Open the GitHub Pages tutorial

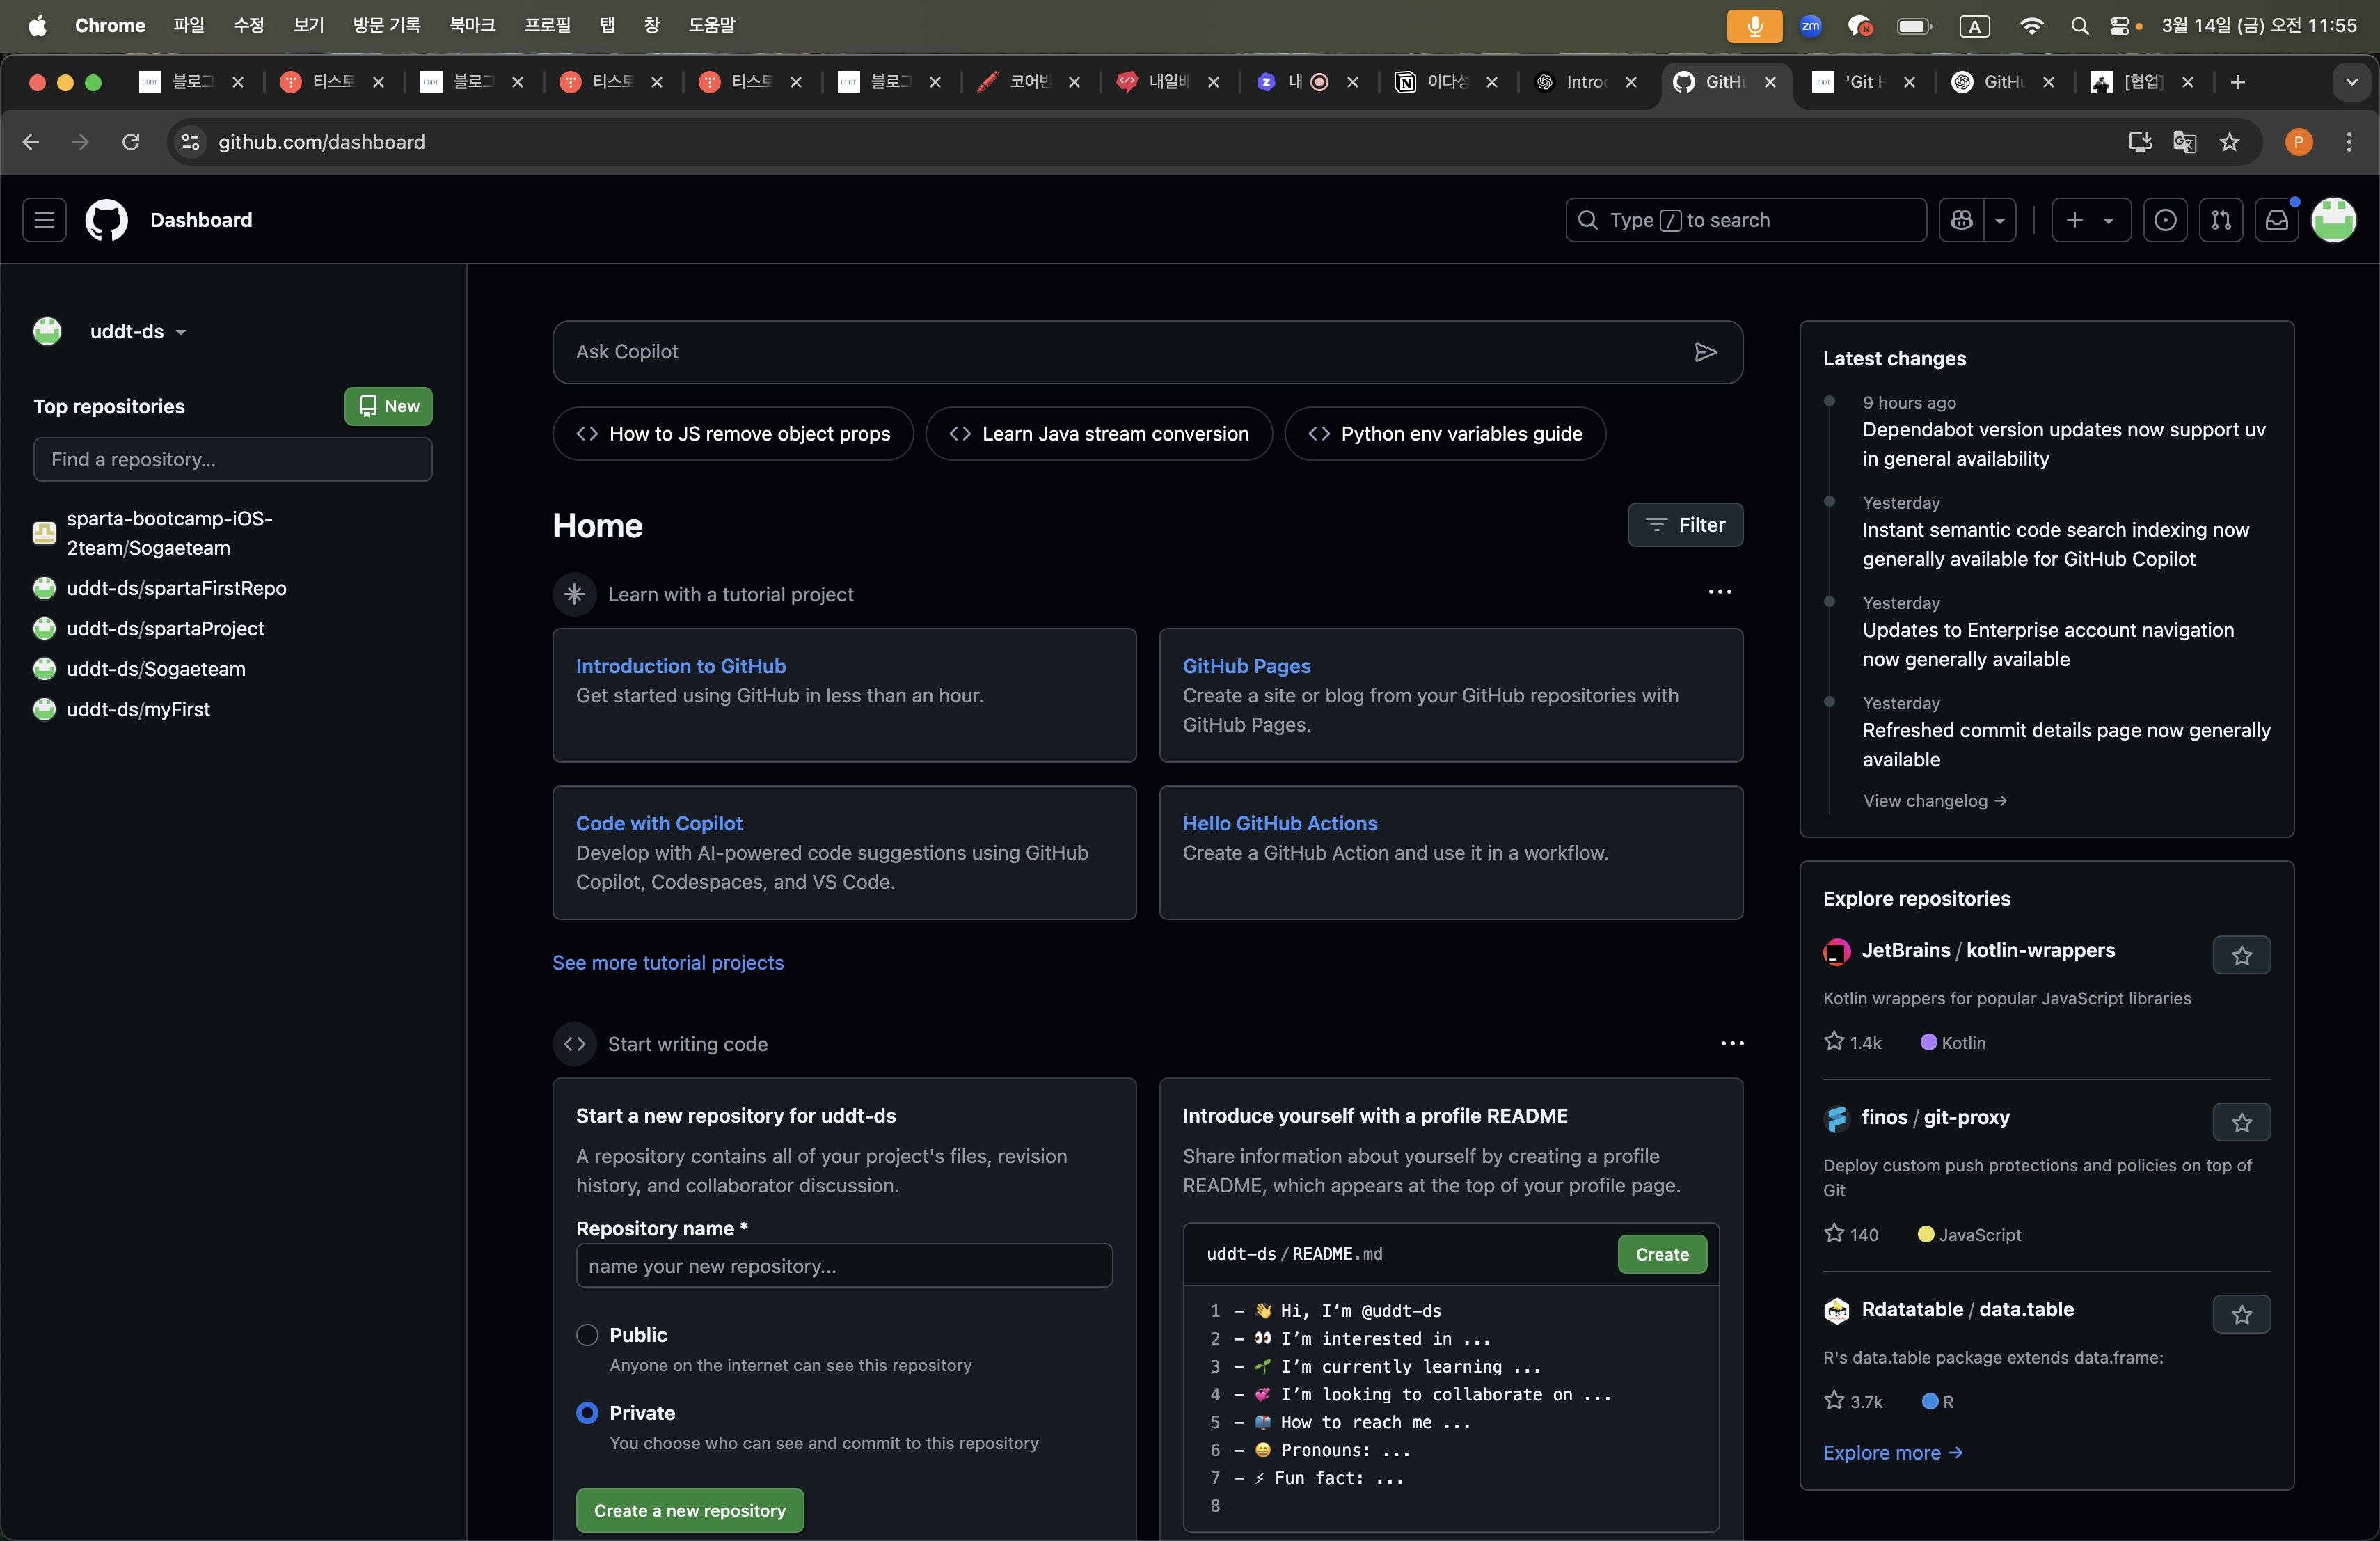1246,666
